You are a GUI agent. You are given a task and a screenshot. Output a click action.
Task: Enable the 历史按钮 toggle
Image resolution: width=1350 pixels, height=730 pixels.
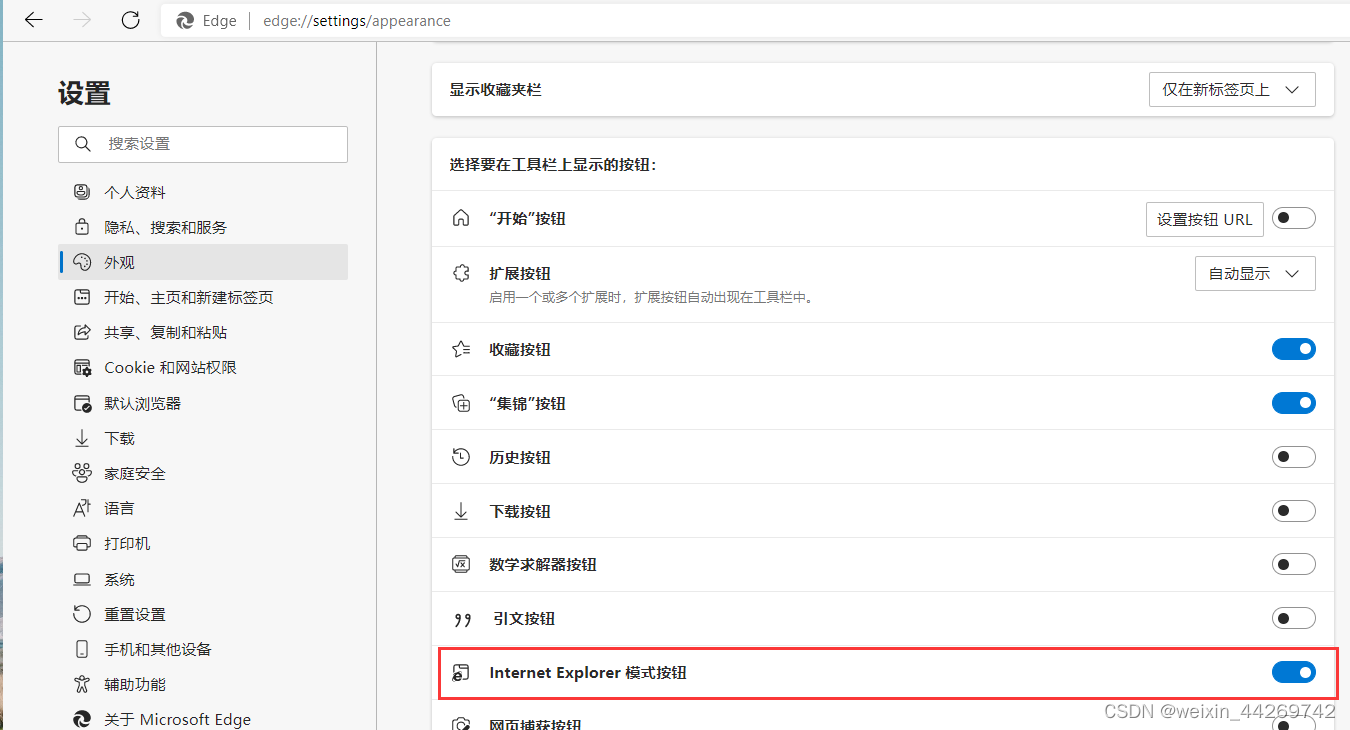click(x=1293, y=457)
